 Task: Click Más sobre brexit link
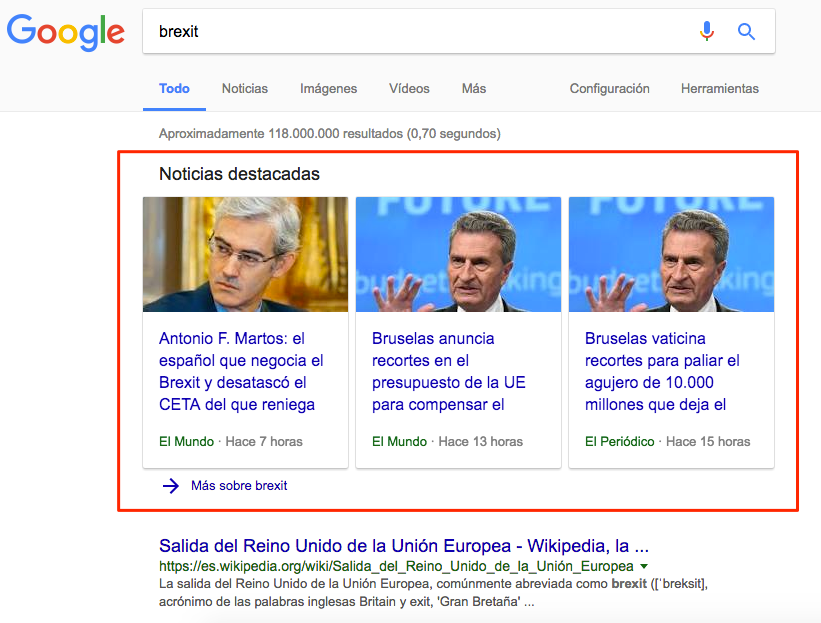(239, 486)
